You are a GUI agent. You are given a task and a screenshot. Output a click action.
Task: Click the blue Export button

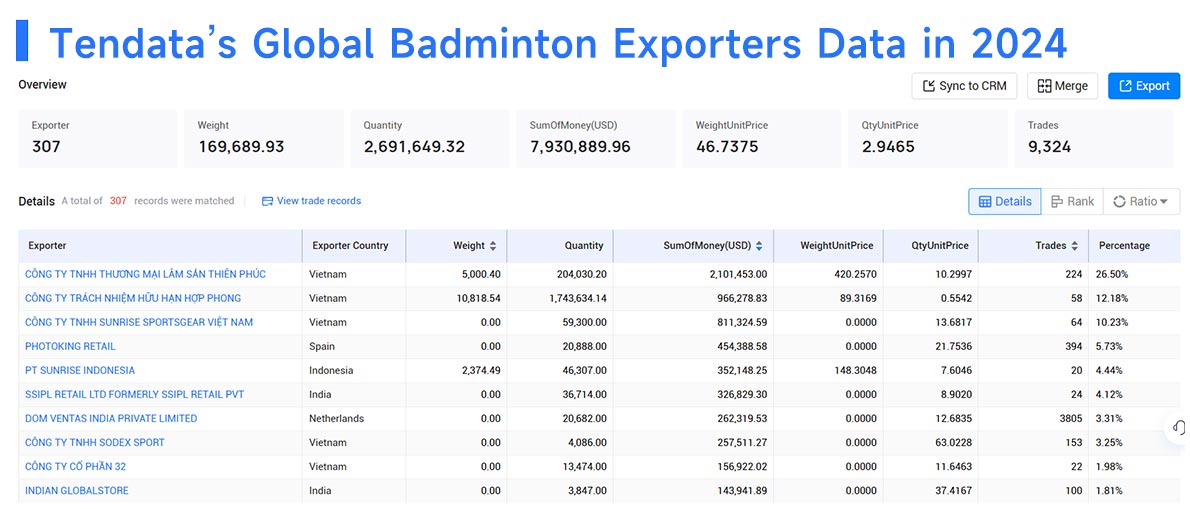(x=1144, y=86)
